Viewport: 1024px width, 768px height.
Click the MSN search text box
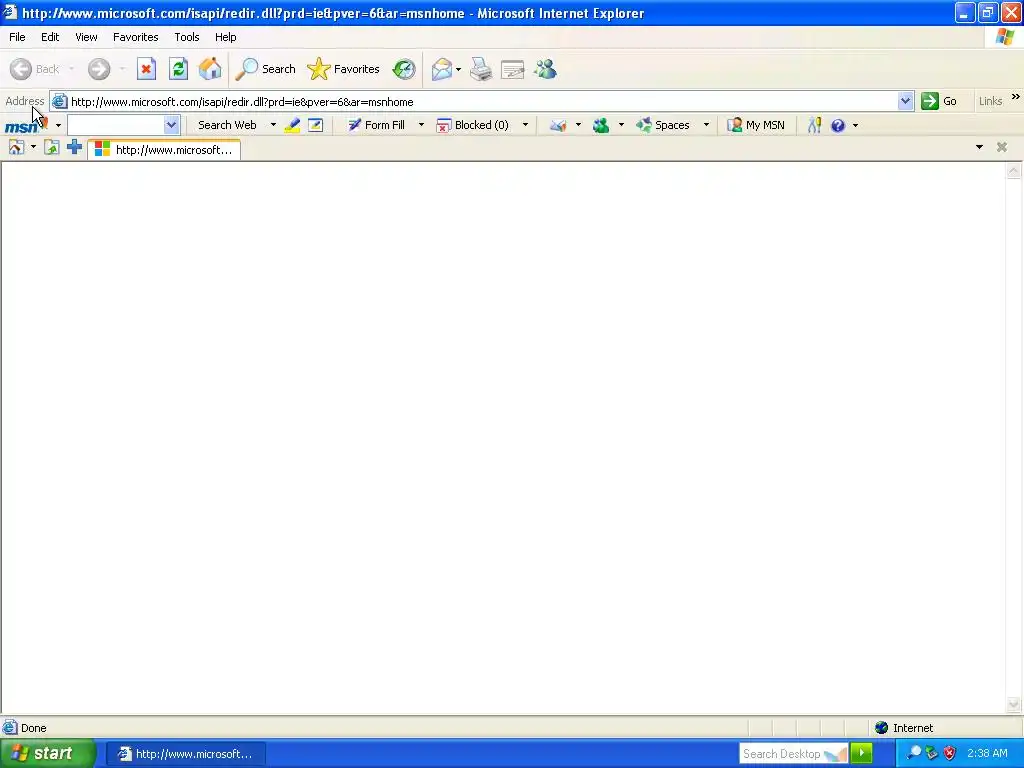[116, 125]
